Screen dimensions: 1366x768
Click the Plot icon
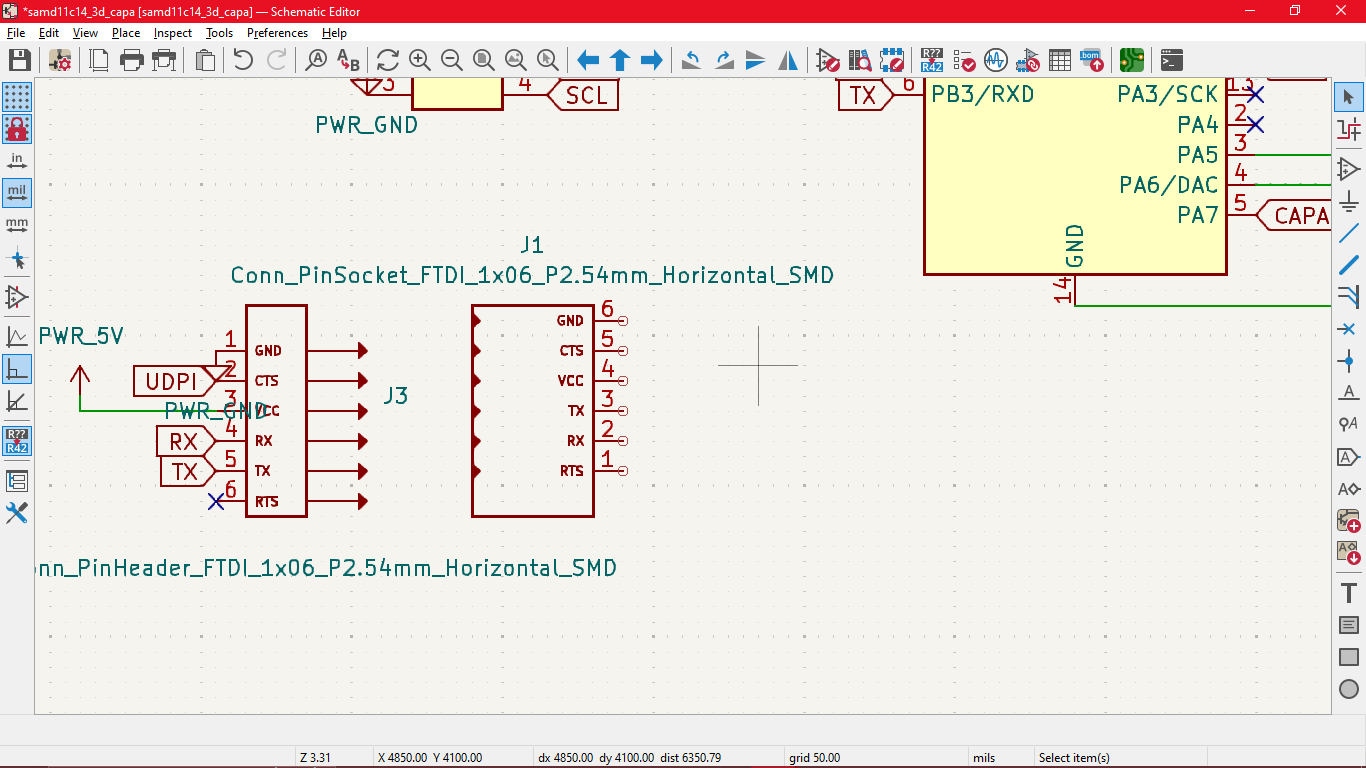(163, 60)
